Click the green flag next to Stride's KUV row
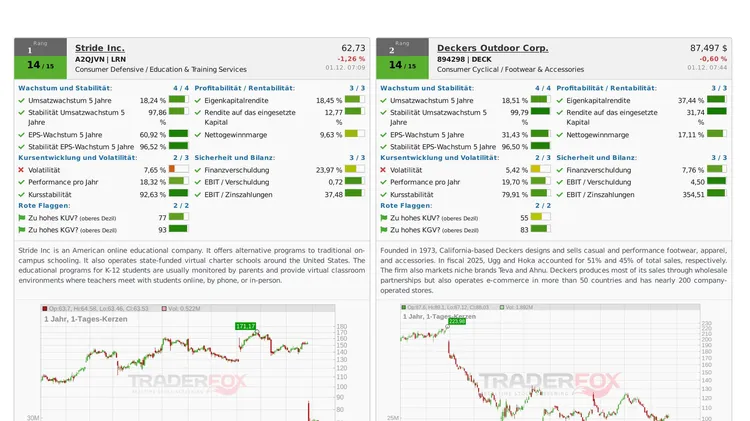The image size is (750, 421). [22, 217]
